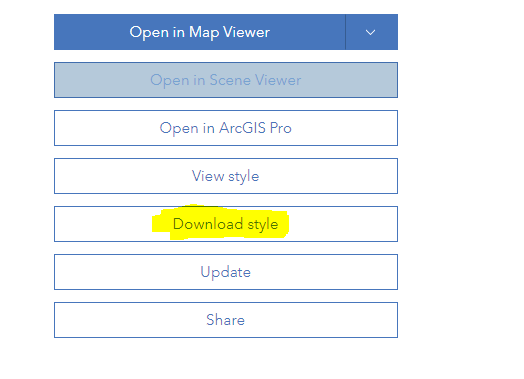Click the Update button
The image size is (524, 379).
[226, 272]
